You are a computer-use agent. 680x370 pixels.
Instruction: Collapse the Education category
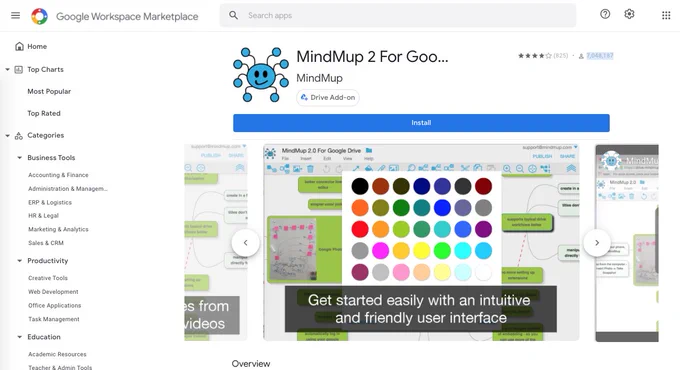[x=20, y=337]
